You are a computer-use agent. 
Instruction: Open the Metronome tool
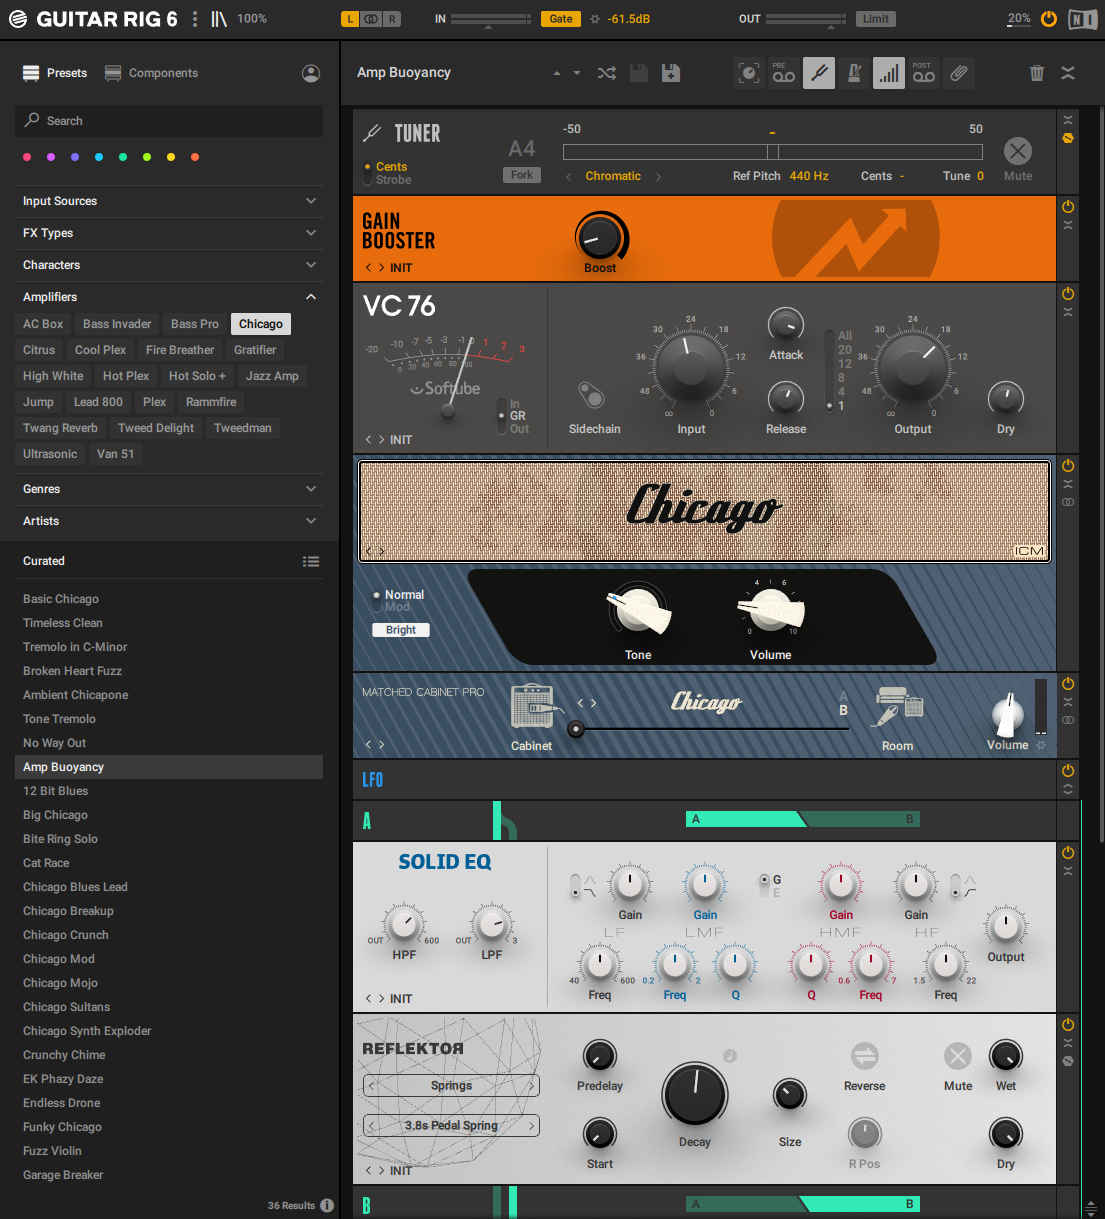[854, 73]
